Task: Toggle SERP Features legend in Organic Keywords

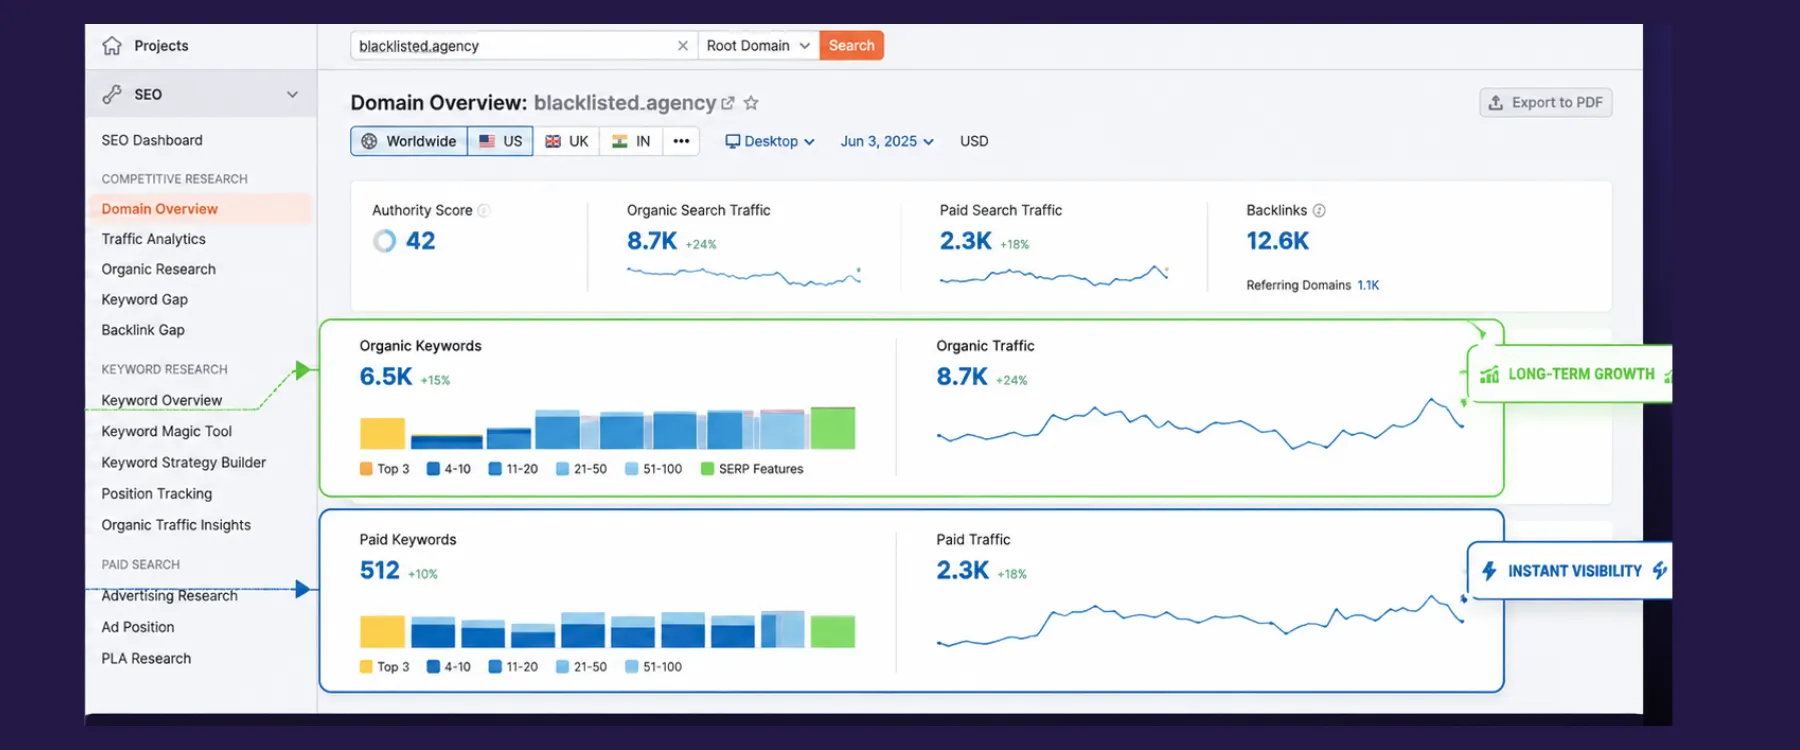Action: [752, 469]
